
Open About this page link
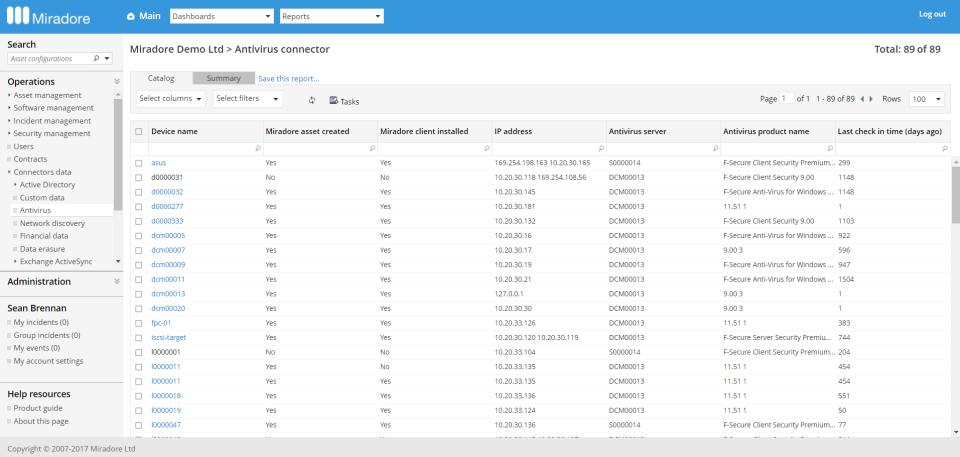pyautogui.click(x=41, y=421)
